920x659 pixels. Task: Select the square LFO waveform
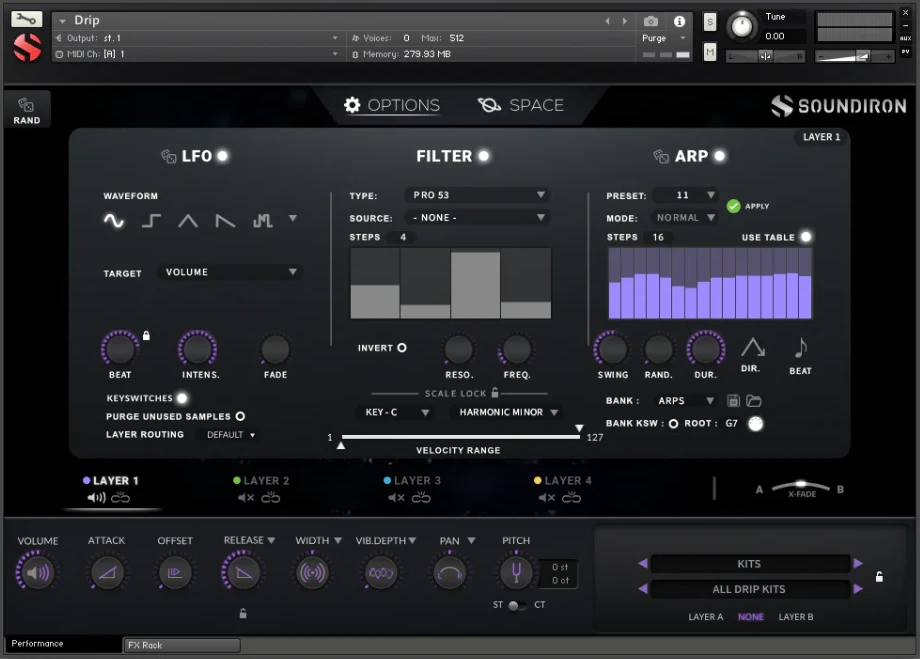pyautogui.click(x=150, y=220)
